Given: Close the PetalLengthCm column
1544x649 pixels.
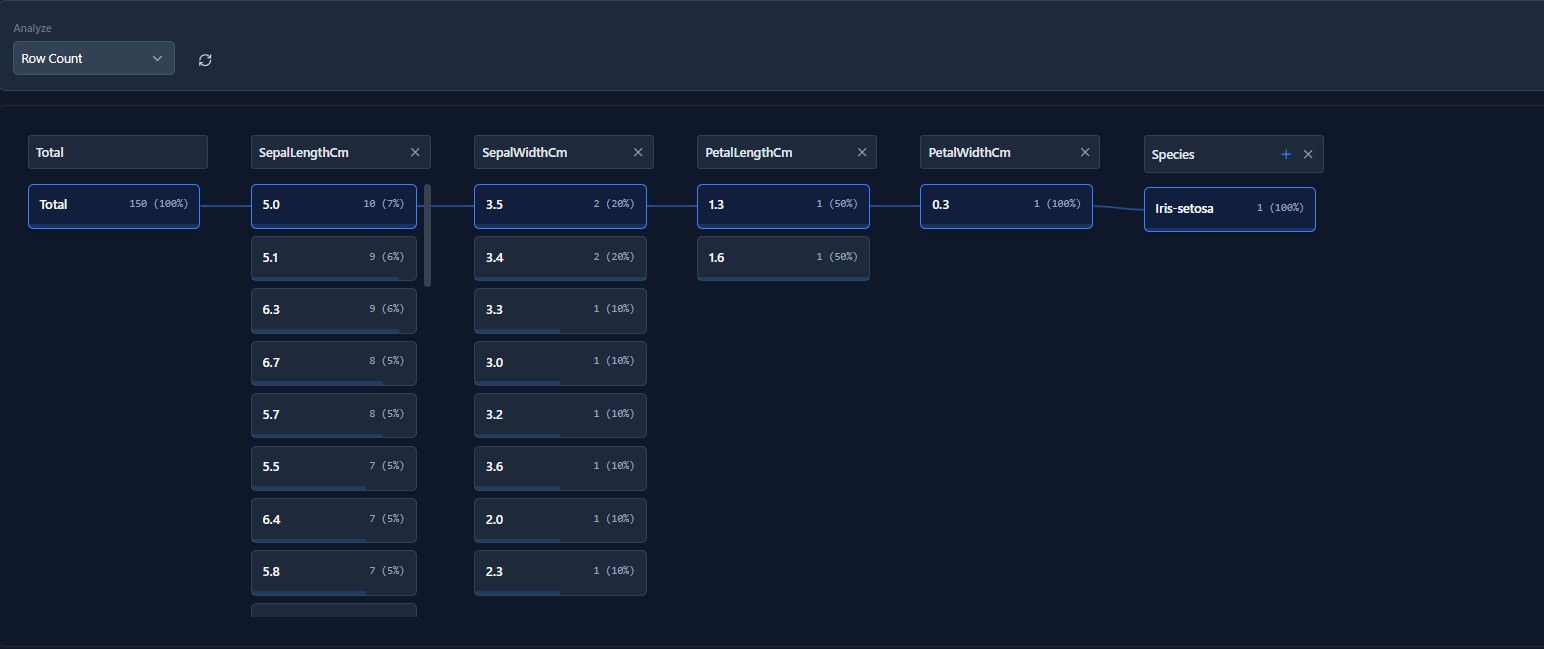Looking at the screenshot, I should pyautogui.click(x=862, y=152).
